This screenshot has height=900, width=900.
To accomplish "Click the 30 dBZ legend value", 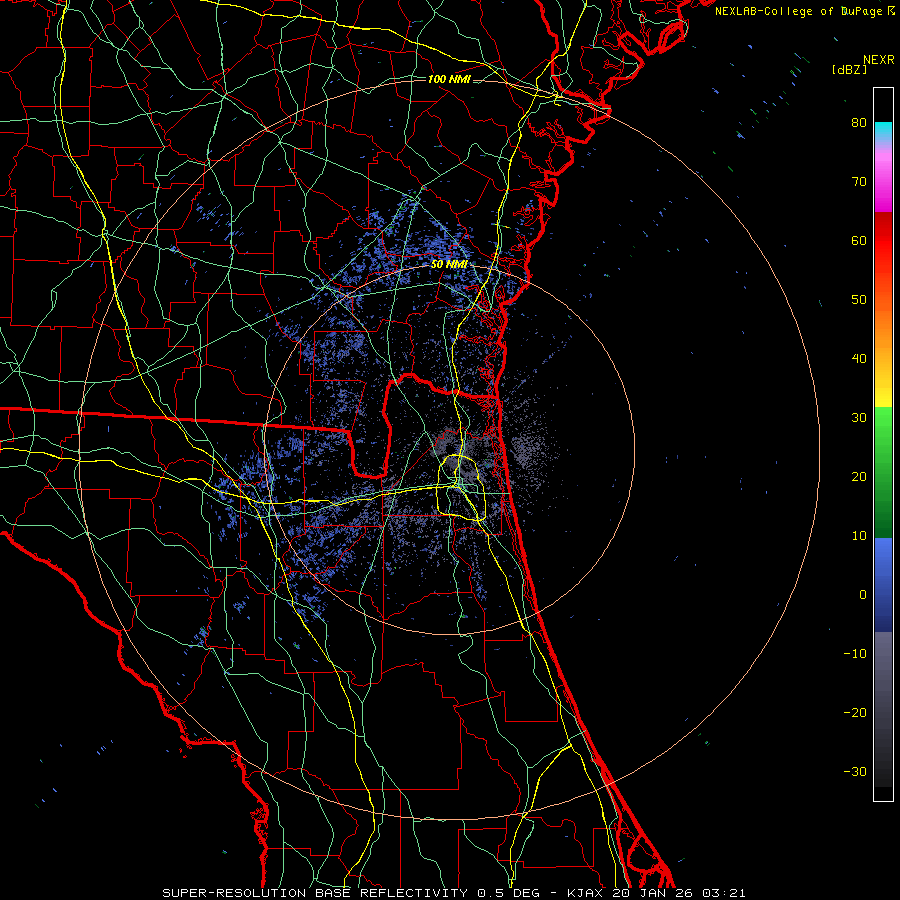I will point(859,418).
